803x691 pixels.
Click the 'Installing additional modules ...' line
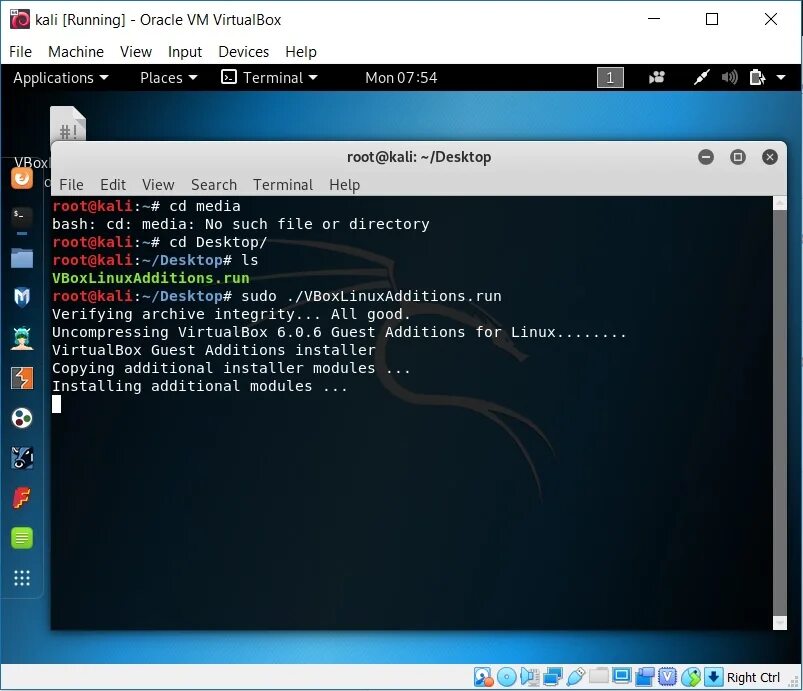click(x=200, y=386)
